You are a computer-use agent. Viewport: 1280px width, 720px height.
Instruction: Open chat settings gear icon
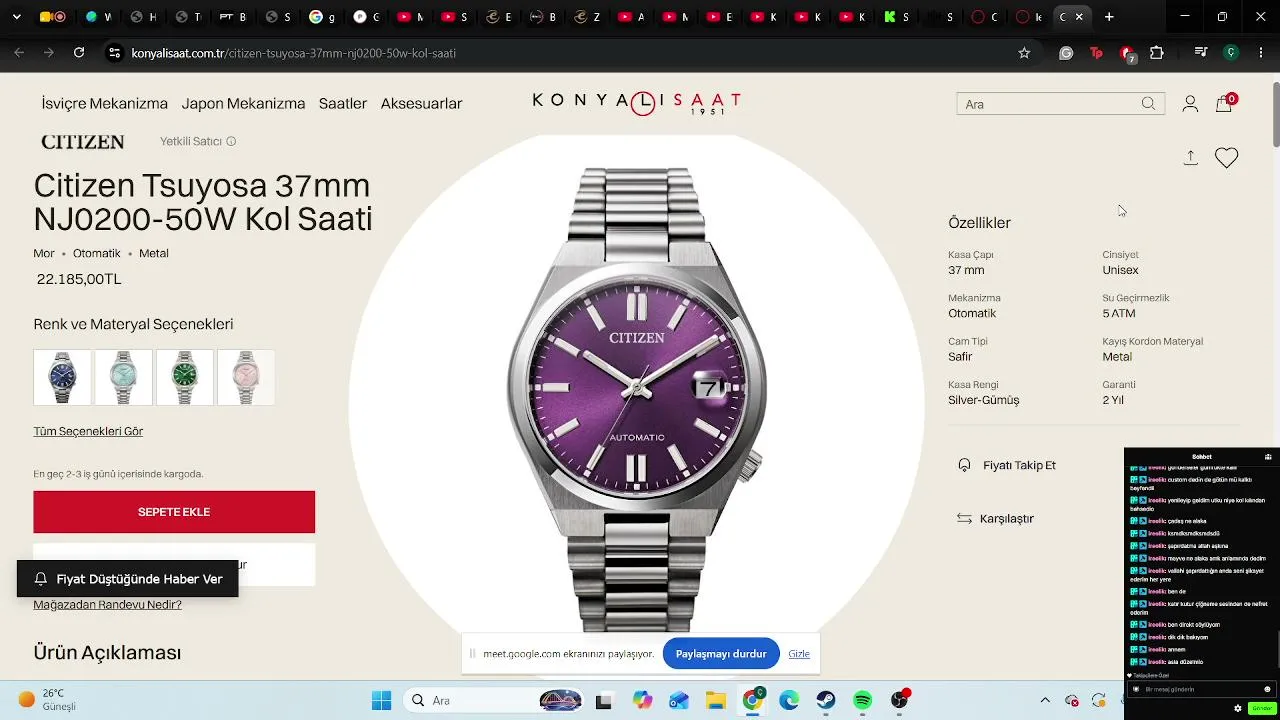tap(1238, 708)
